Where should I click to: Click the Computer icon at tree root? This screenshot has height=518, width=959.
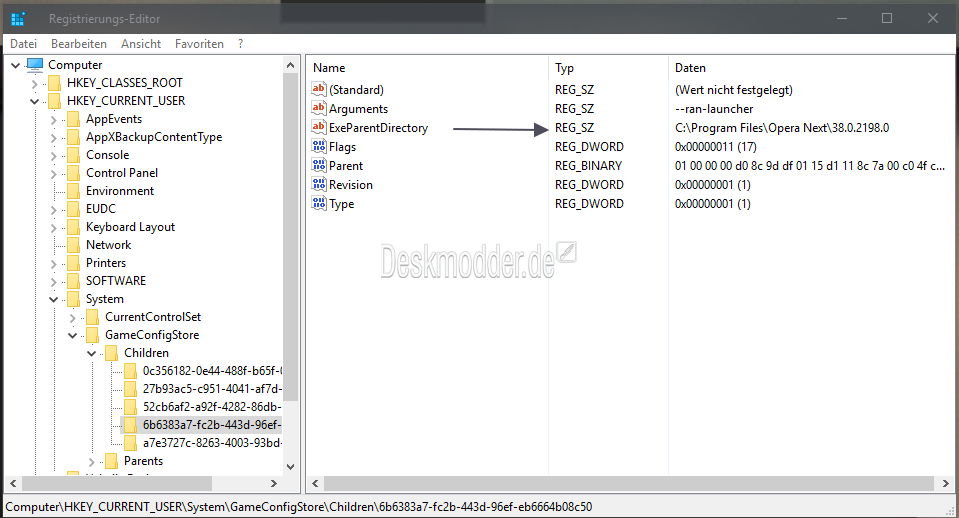click(35, 65)
